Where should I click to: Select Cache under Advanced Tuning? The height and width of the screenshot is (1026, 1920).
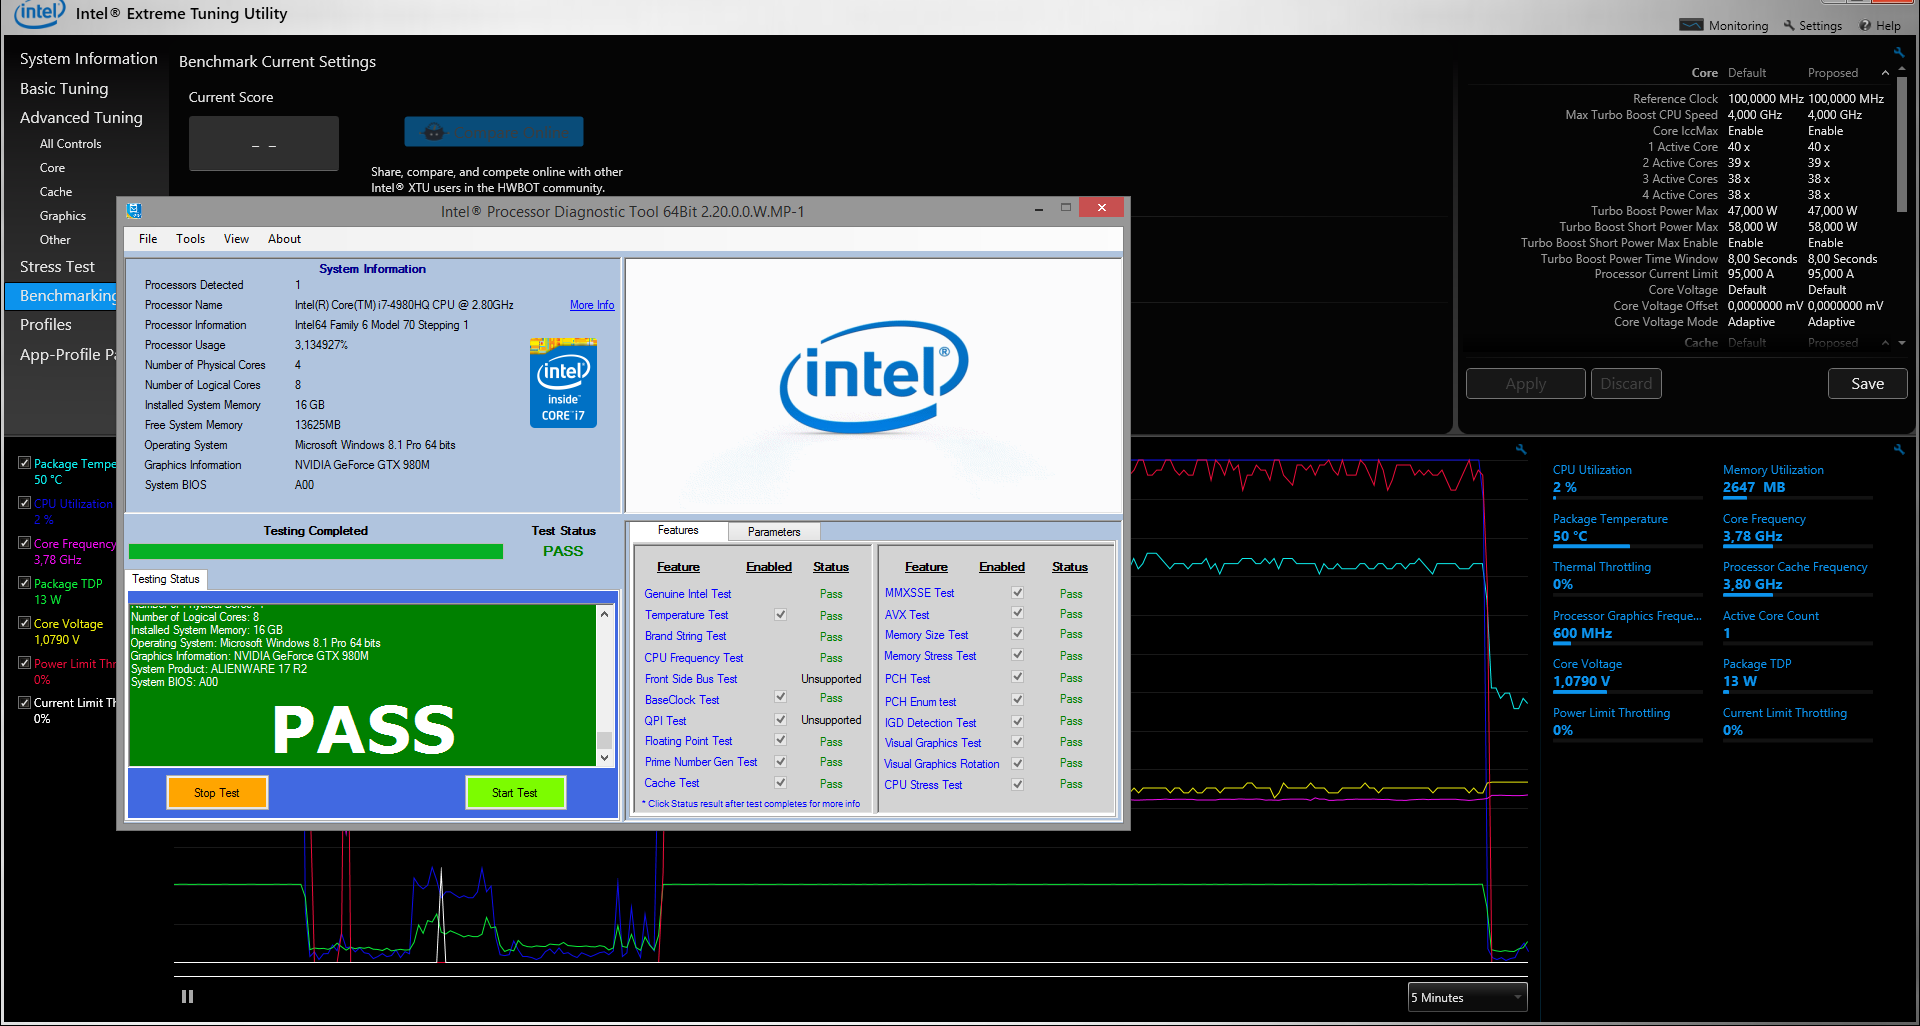click(x=56, y=192)
